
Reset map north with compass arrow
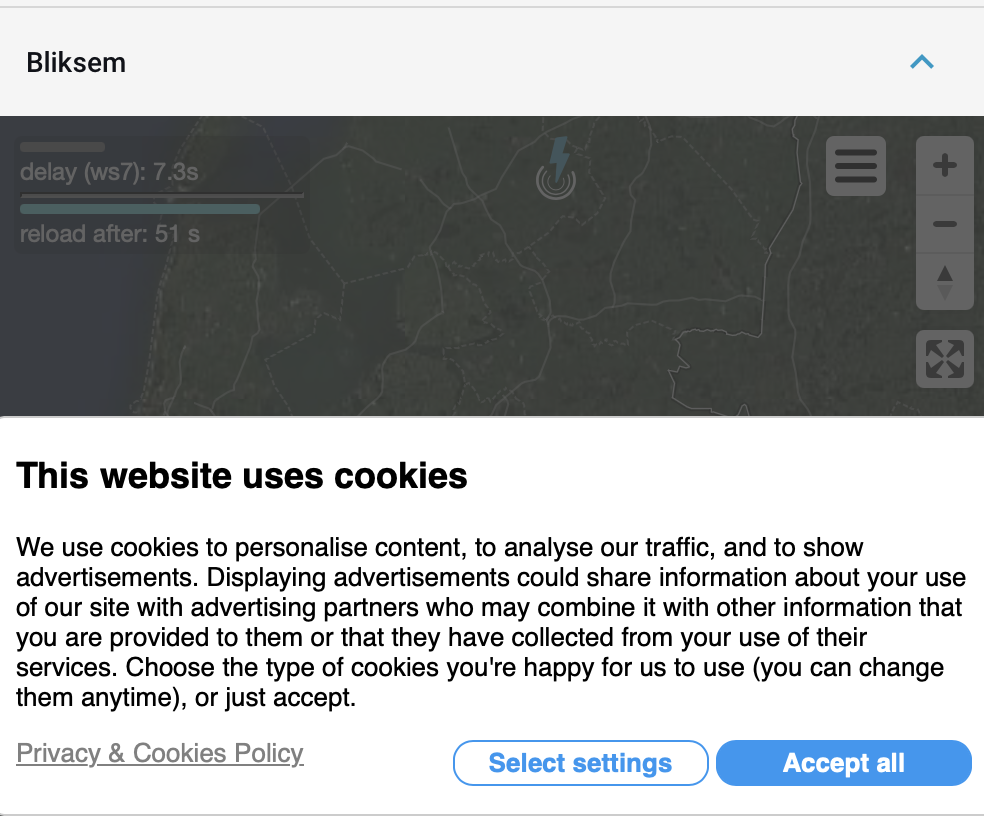(944, 281)
